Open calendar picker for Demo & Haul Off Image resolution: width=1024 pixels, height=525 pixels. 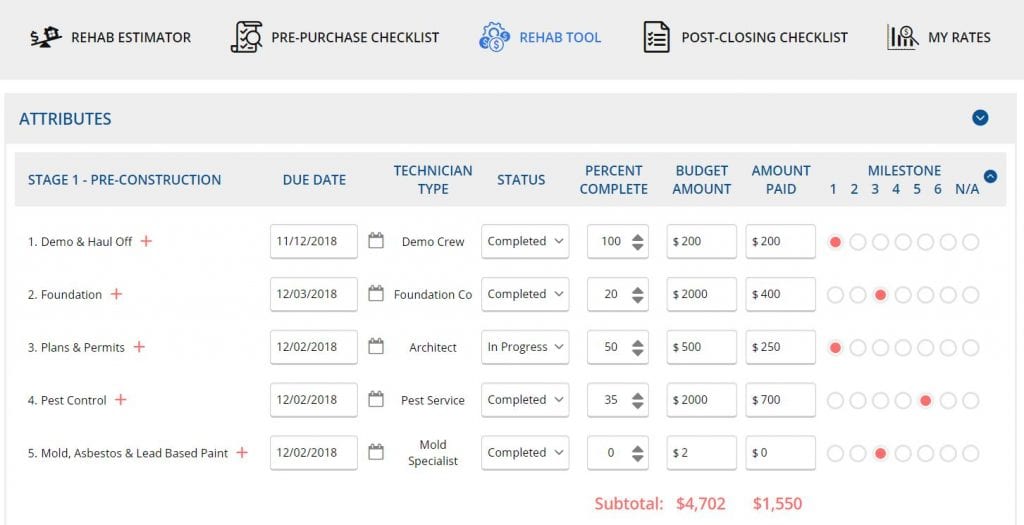click(x=376, y=241)
